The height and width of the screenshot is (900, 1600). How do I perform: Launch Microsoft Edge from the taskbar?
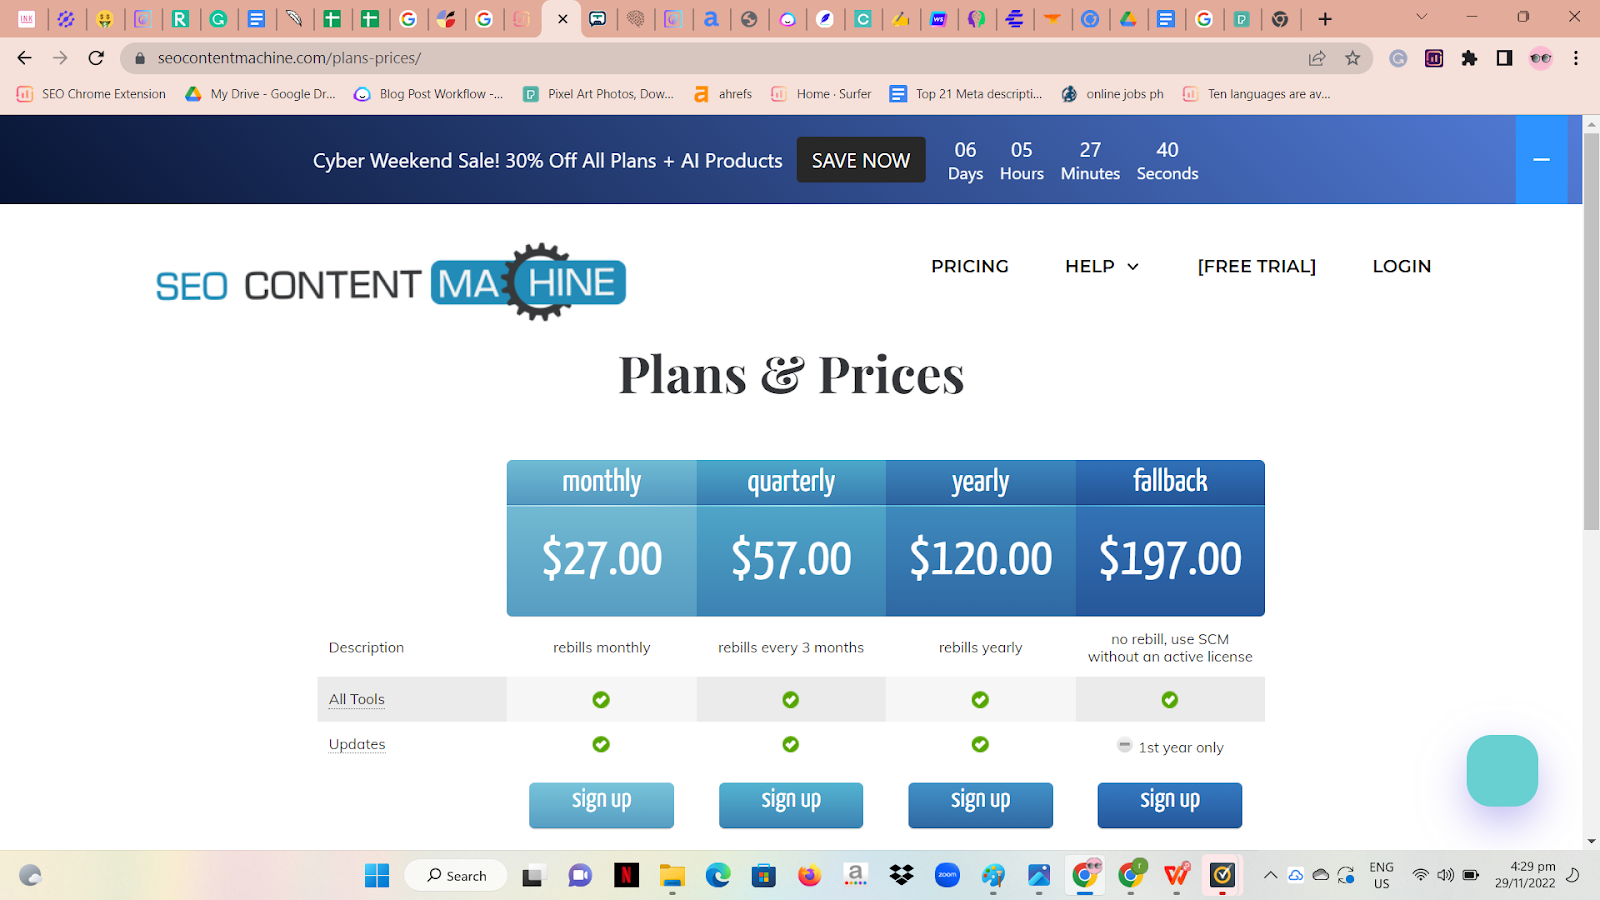pos(718,876)
